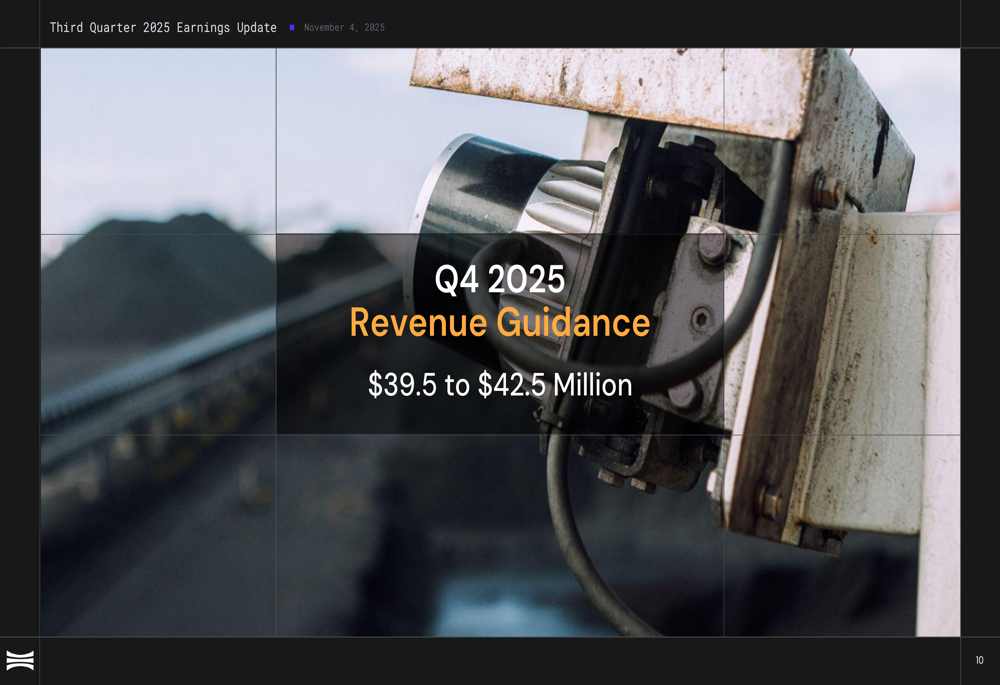The image size is (1000, 685).
Task: Click the November 4, 2025 date text
Action: (x=344, y=27)
